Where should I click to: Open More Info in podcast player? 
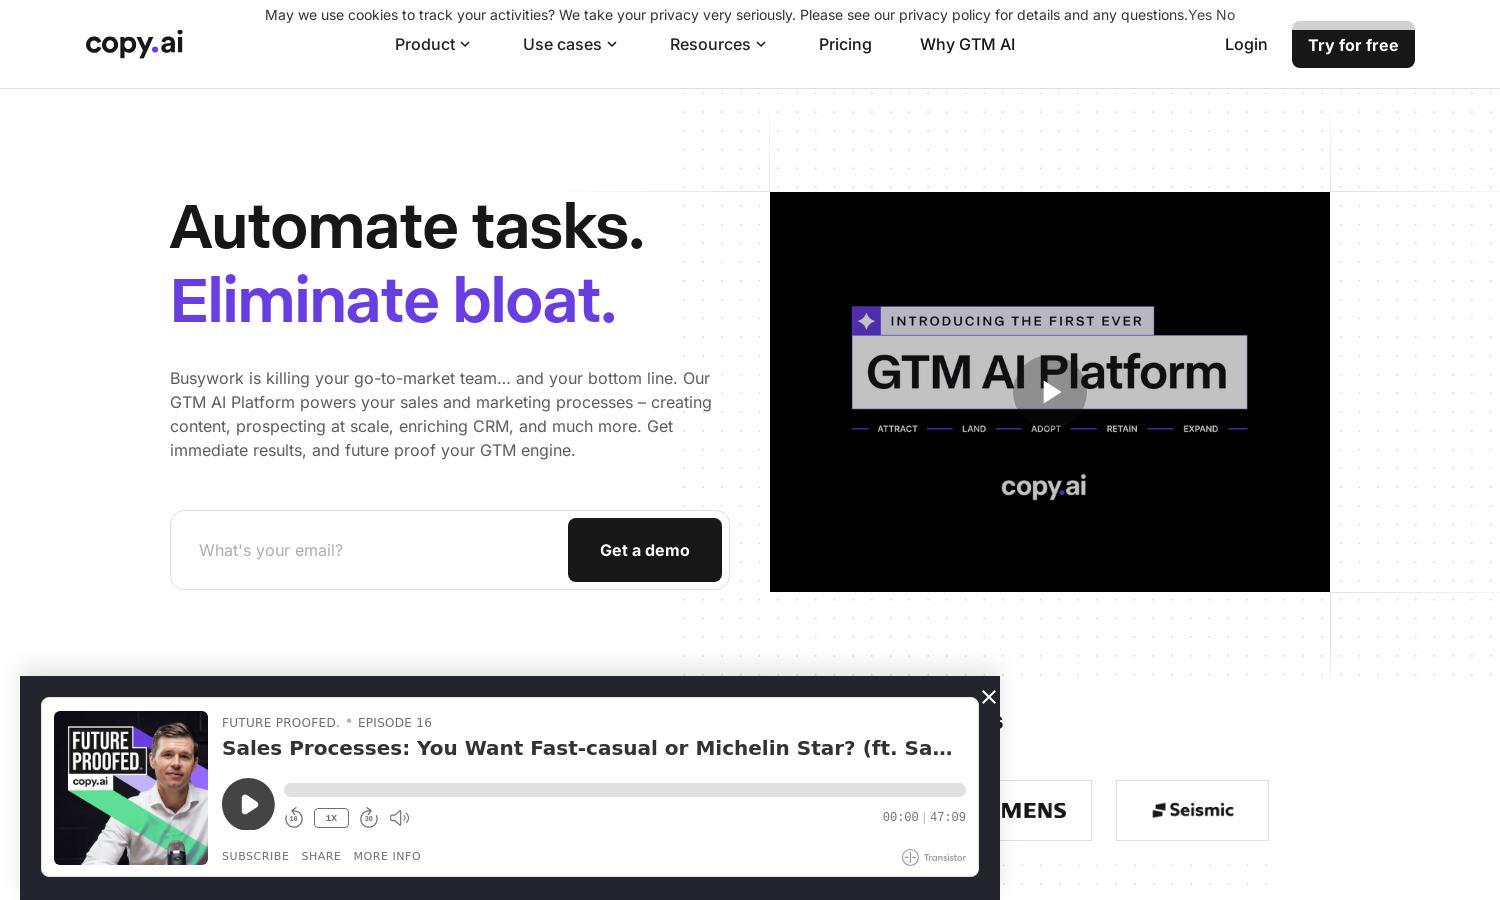(387, 856)
